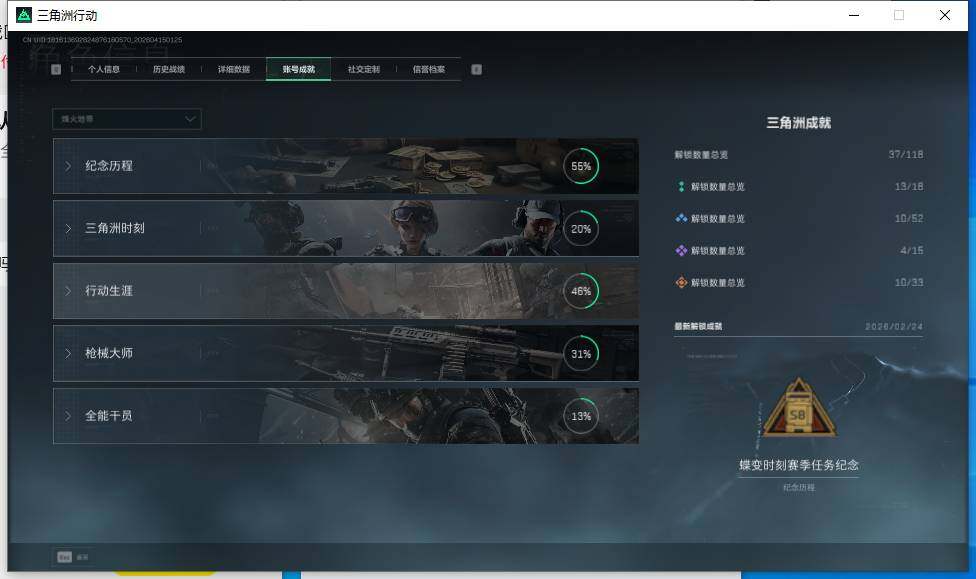Click the previous-tab key icon left of 个人信息
Viewport: 976px width, 579px height.
point(56,69)
